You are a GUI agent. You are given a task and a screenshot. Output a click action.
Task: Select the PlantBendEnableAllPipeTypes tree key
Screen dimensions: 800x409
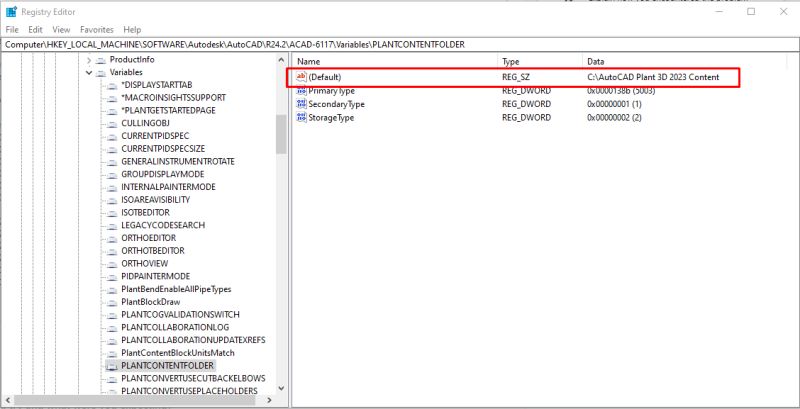click(x=176, y=289)
